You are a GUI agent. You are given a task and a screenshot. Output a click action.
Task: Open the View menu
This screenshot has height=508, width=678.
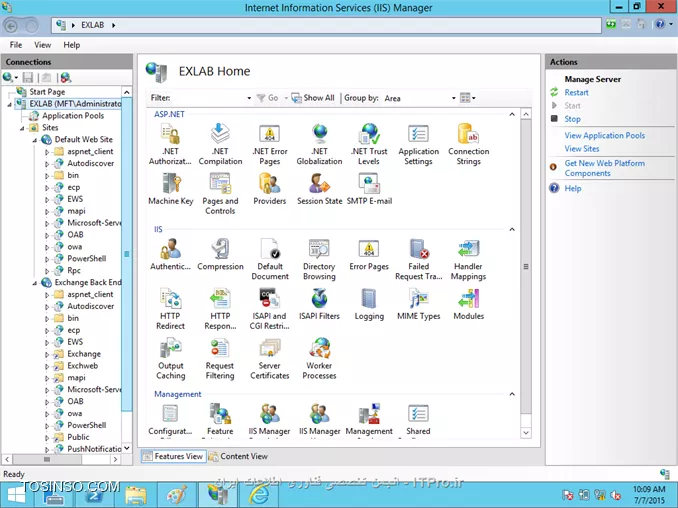tap(42, 45)
